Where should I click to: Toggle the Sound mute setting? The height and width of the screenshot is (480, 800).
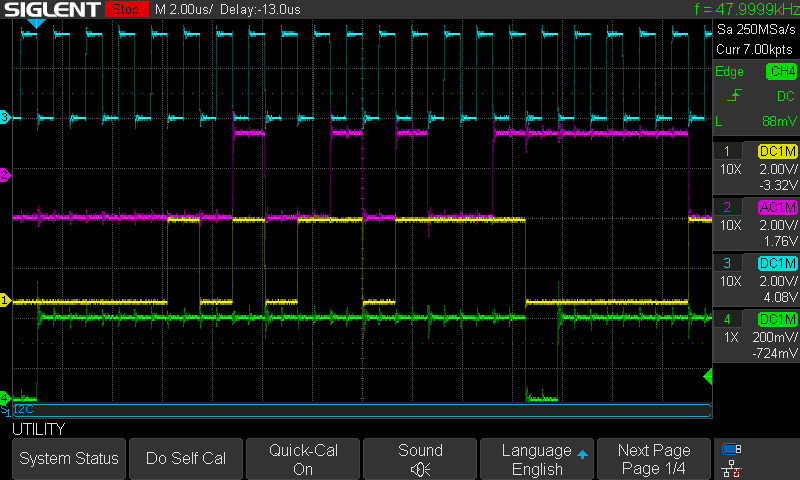pos(420,459)
